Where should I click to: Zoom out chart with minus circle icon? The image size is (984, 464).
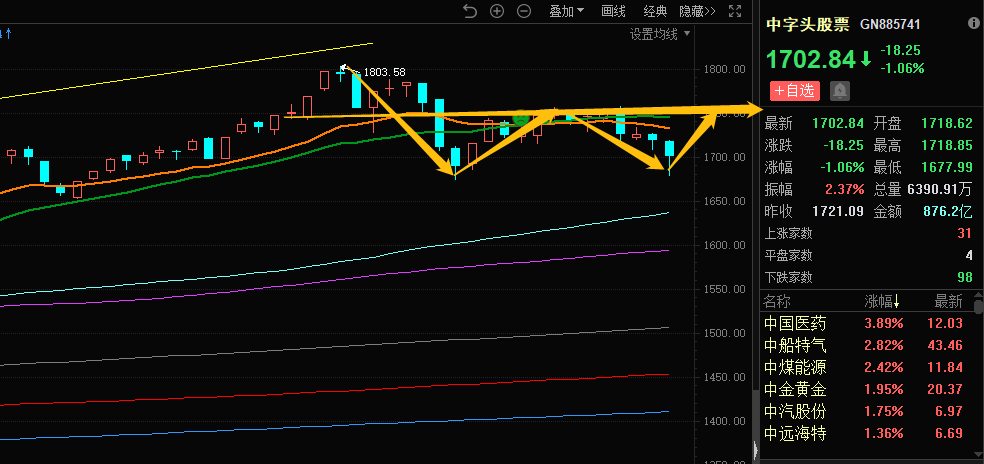click(x=523, y=11)
